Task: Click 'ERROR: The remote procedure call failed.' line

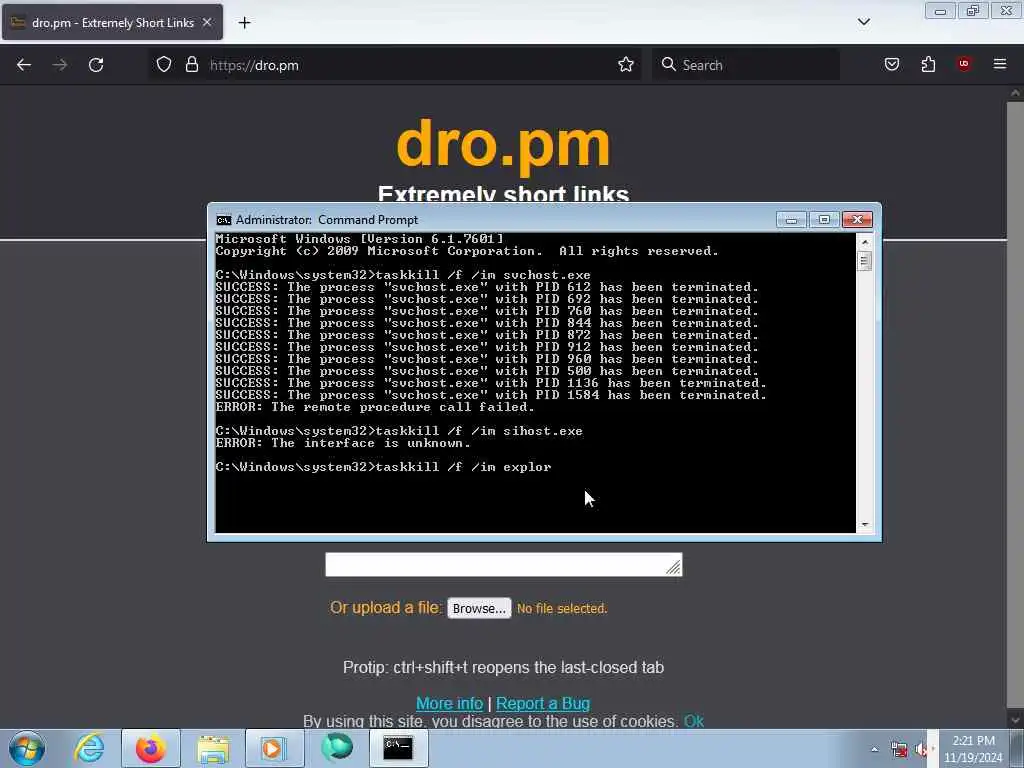Action: (375, 408)
